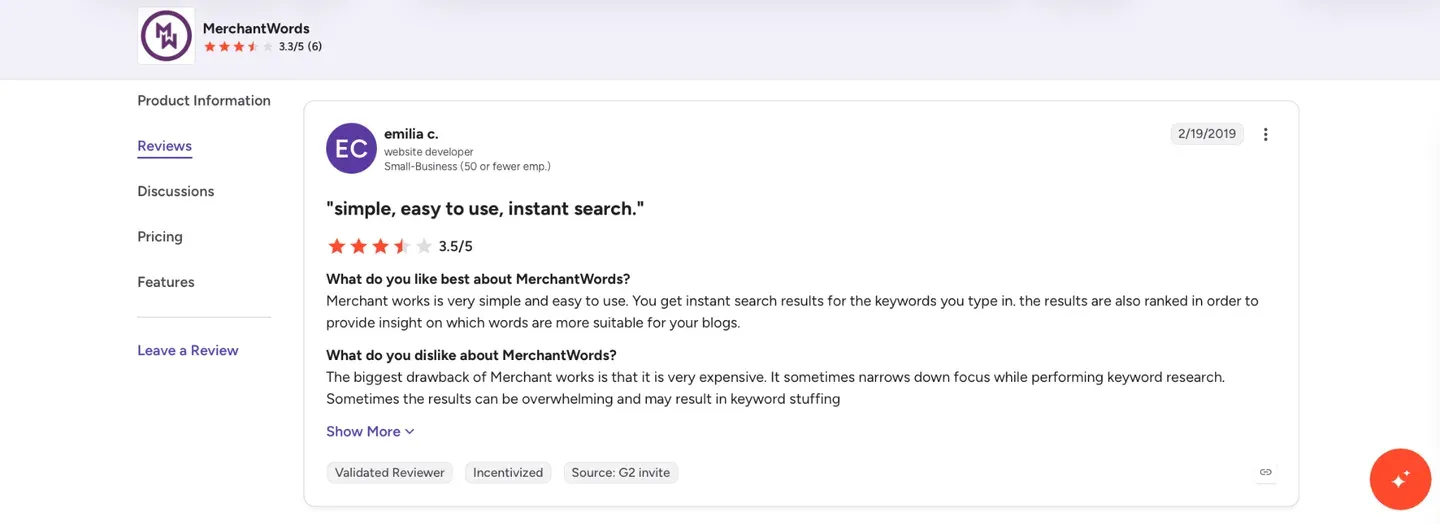Open the three-dot review options menu
Screen dimensions: 1440x524
click(1265, 134)
